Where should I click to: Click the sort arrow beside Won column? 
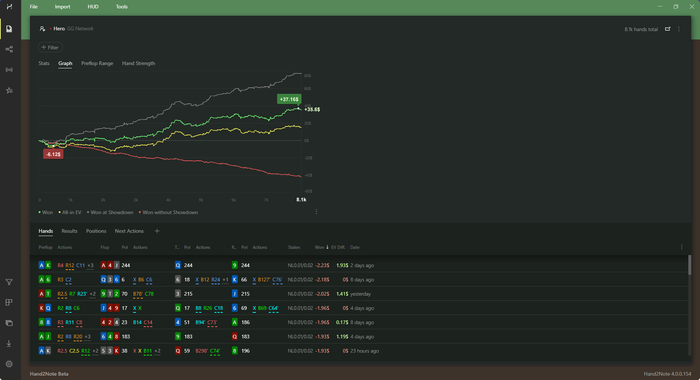click(328, 247)
